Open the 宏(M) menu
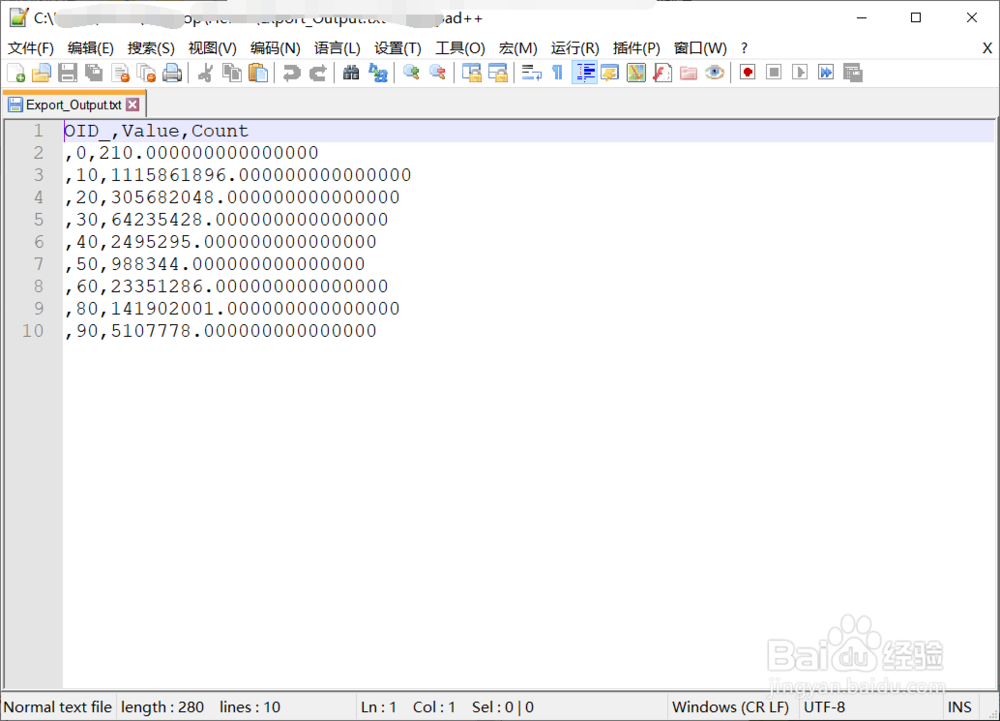This screenshot has width=1000, height=721. pos(518,48)
